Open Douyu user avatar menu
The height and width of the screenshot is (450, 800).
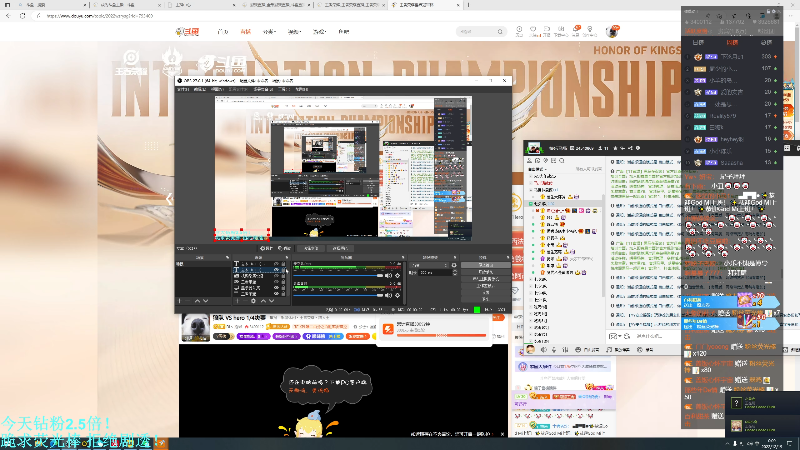(612, 32)
